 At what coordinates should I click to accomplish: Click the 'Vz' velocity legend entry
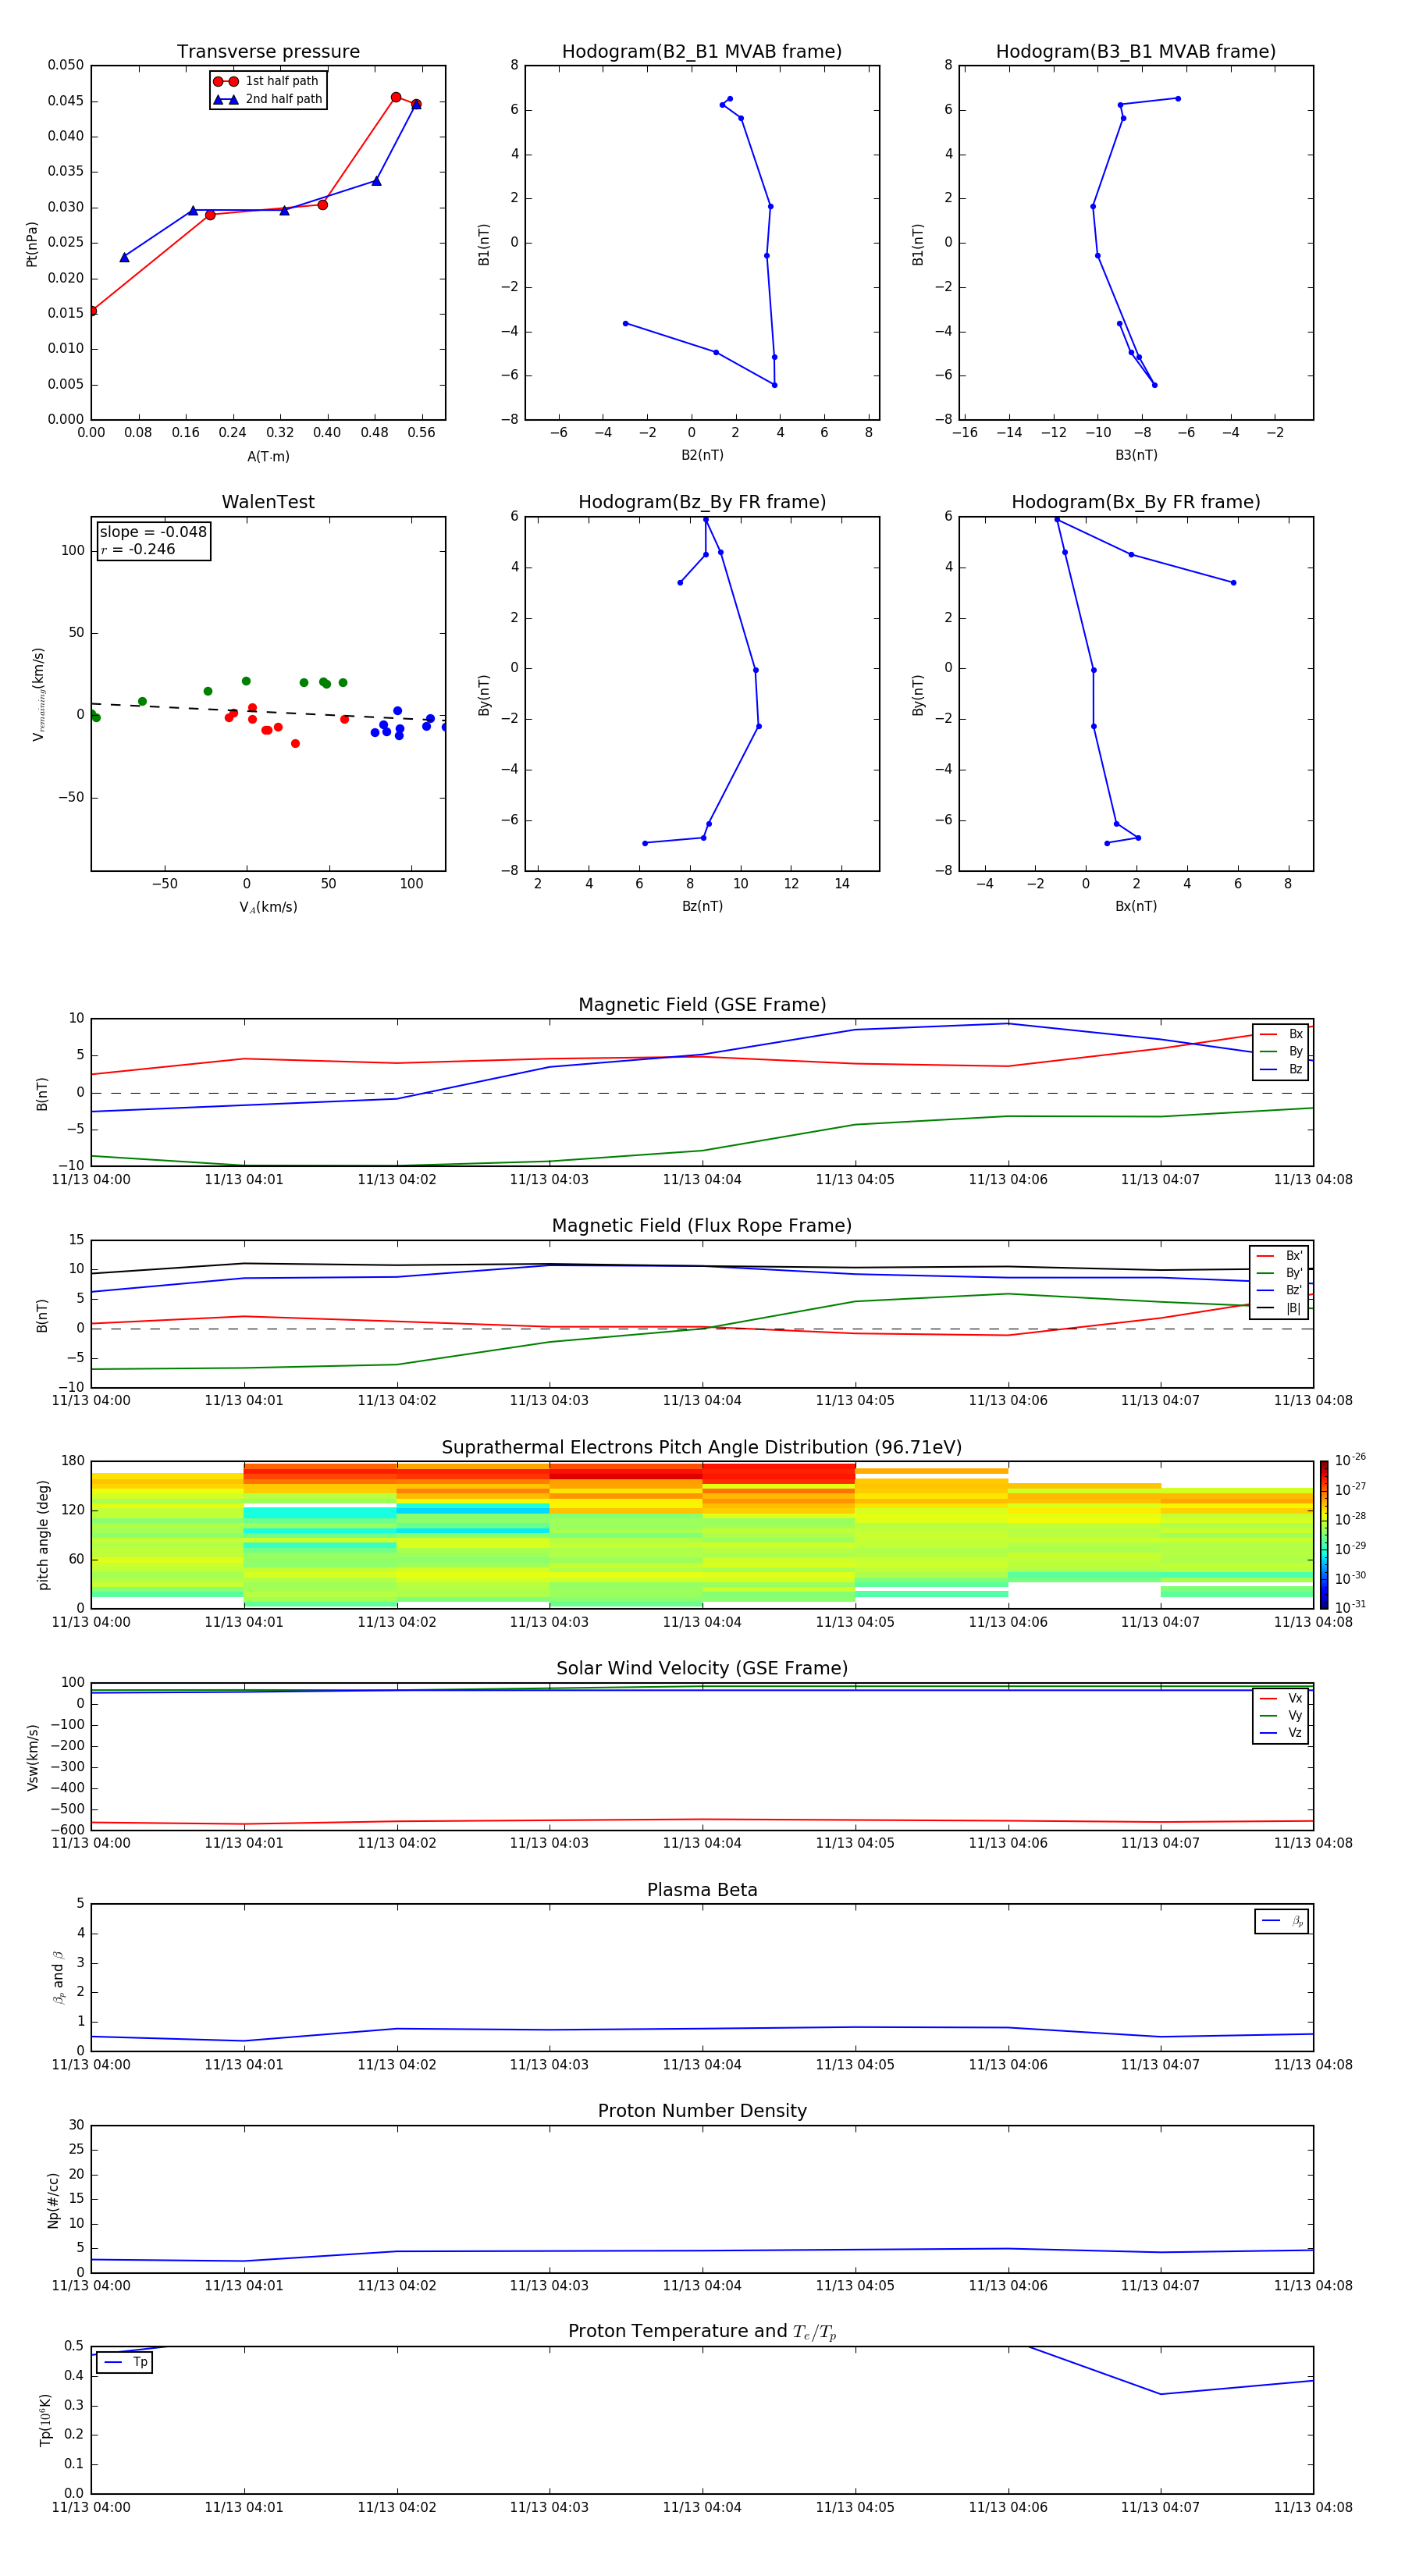pyautogui.click(x=1281, y=1733)
